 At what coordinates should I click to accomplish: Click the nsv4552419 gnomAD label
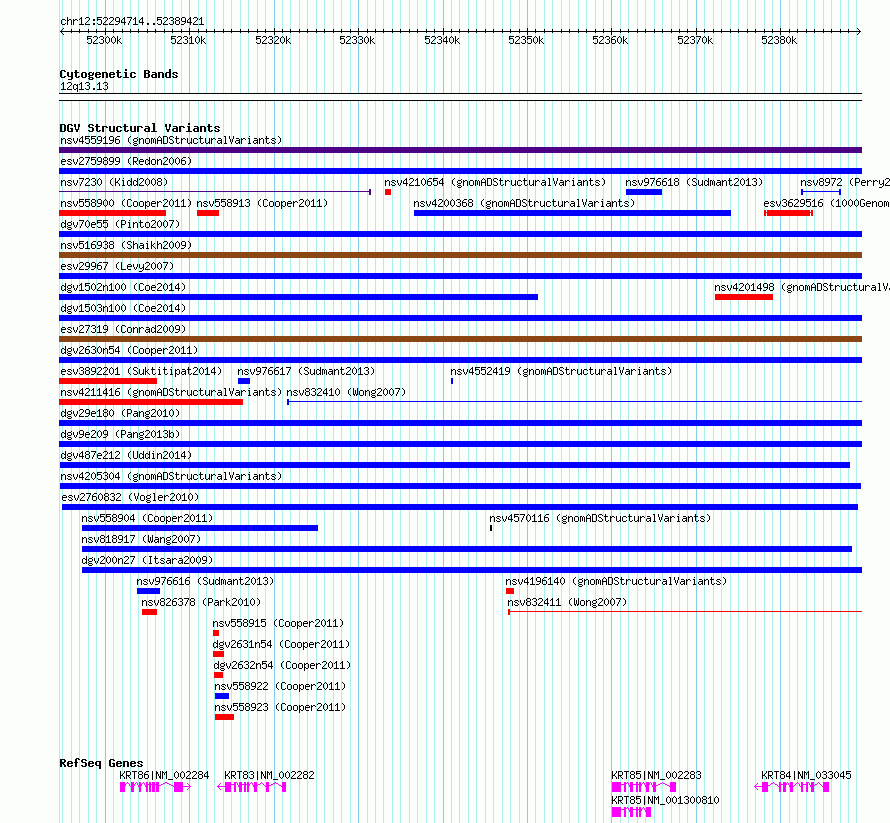561,371
